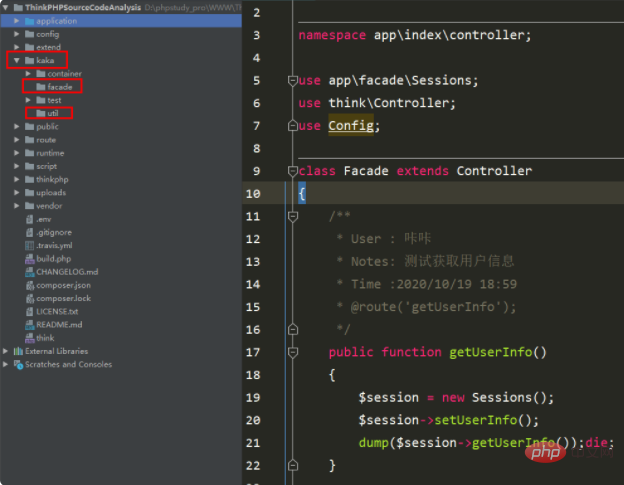The height and width of the screenshot is (485, 624).
Task: Expand the script folder arrow
Action: (x=16, y=166)
